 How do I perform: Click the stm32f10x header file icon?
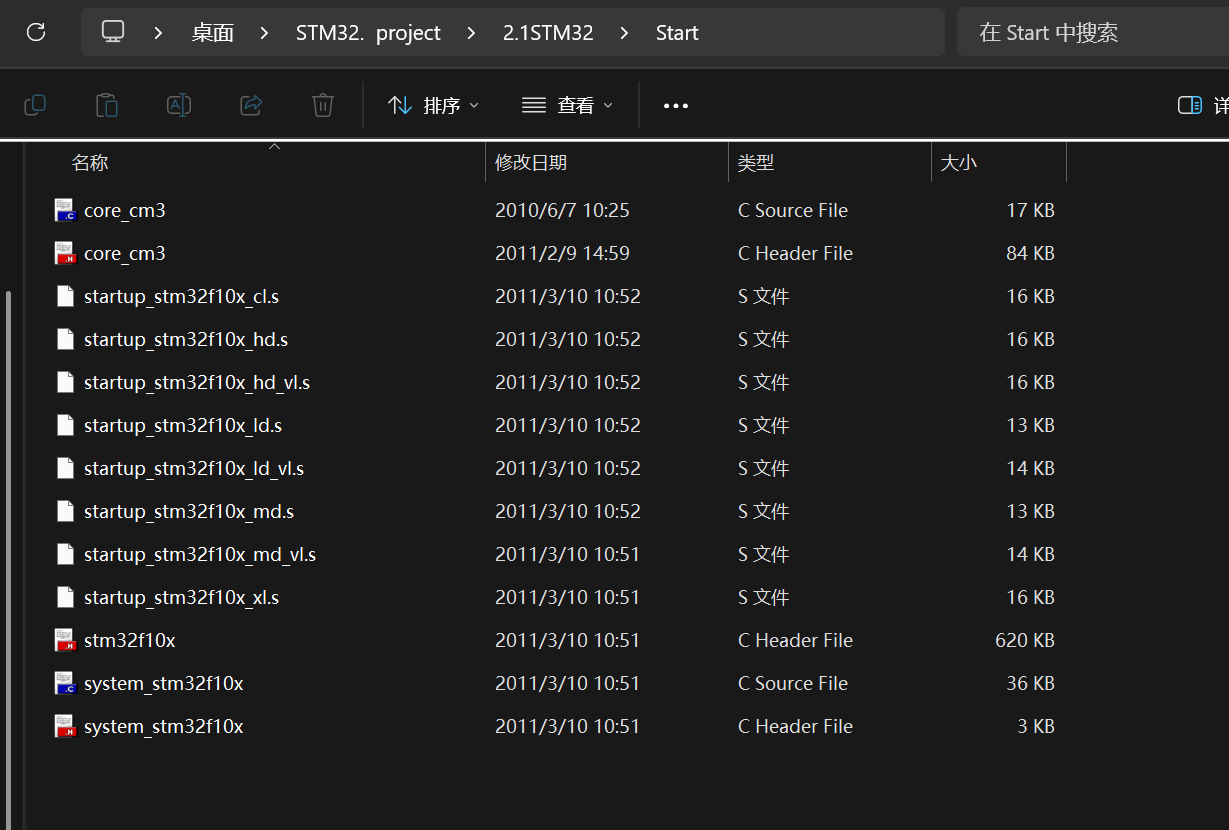point(65,640)
